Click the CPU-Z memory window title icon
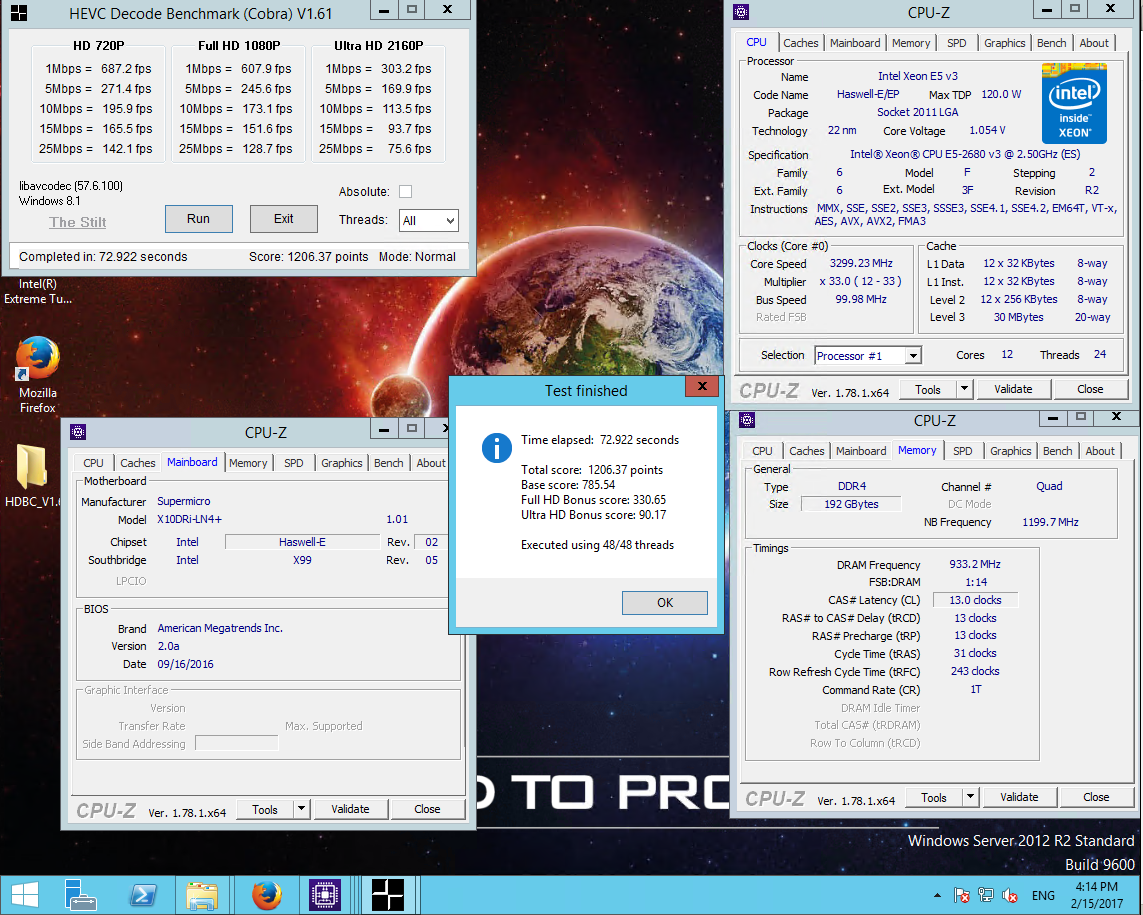The image size is (1143, 915). [x=747, y=420]
